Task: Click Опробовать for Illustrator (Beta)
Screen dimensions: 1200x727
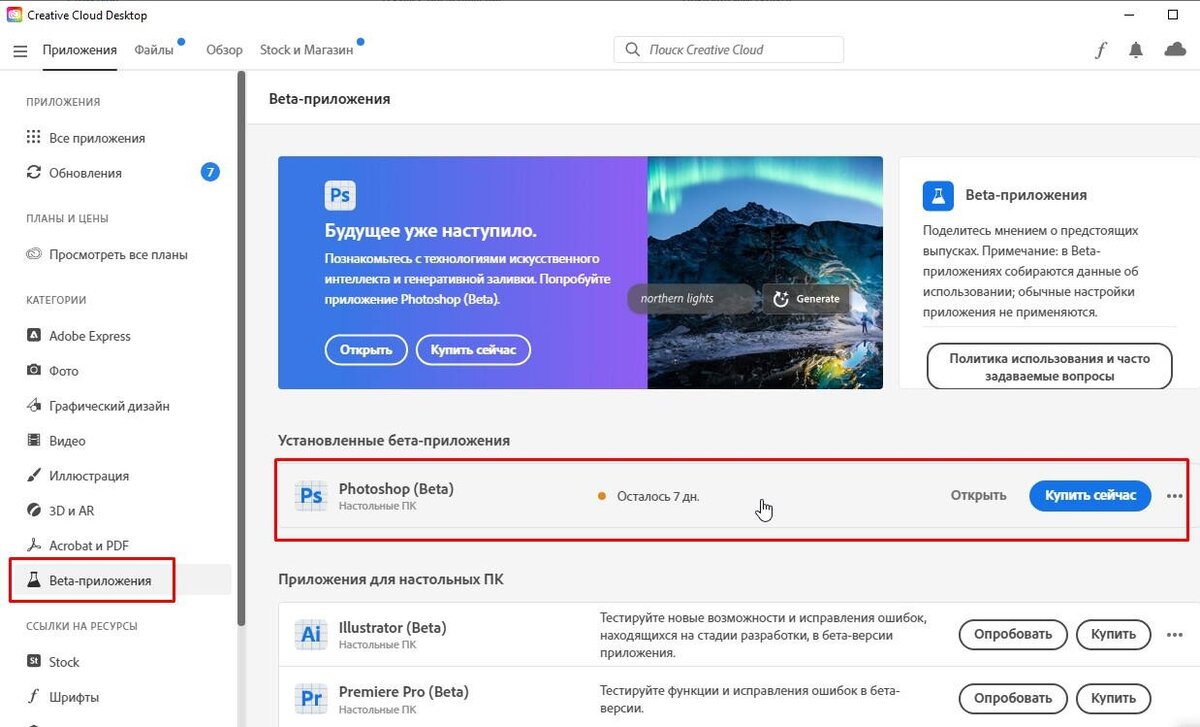Action: pyautogui.click(x=1013, y=634)
